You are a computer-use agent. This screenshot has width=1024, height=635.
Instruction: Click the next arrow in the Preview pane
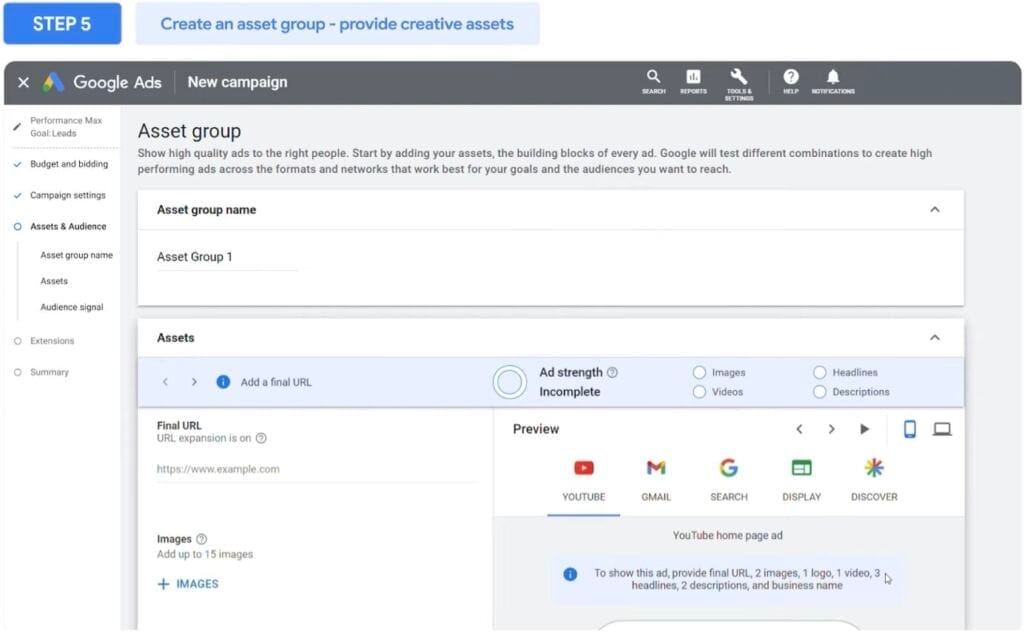(832, 428)
